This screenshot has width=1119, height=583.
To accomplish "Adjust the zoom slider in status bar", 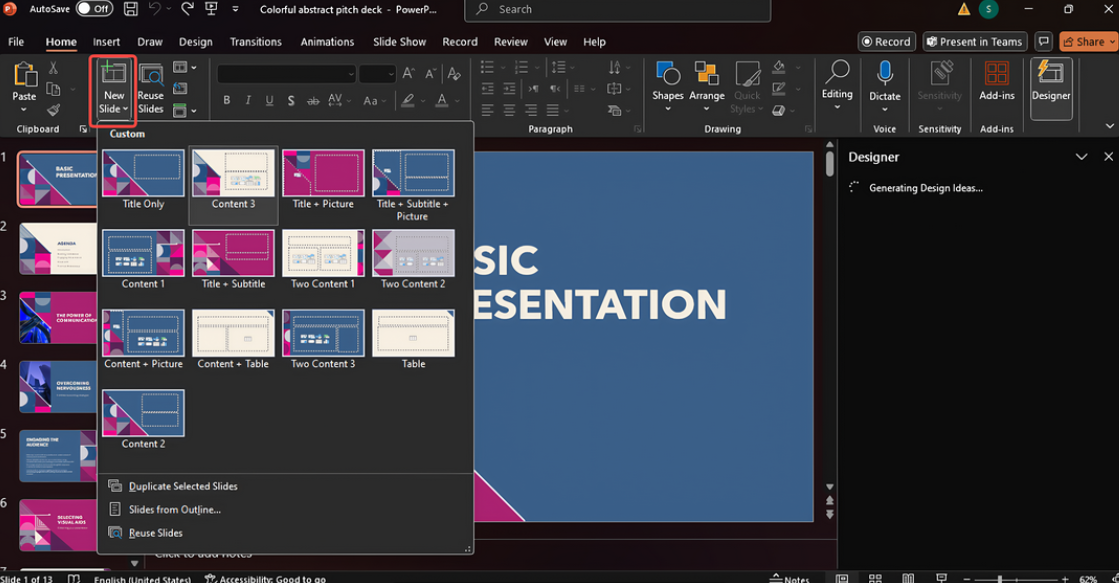I will coord(1000,579).
